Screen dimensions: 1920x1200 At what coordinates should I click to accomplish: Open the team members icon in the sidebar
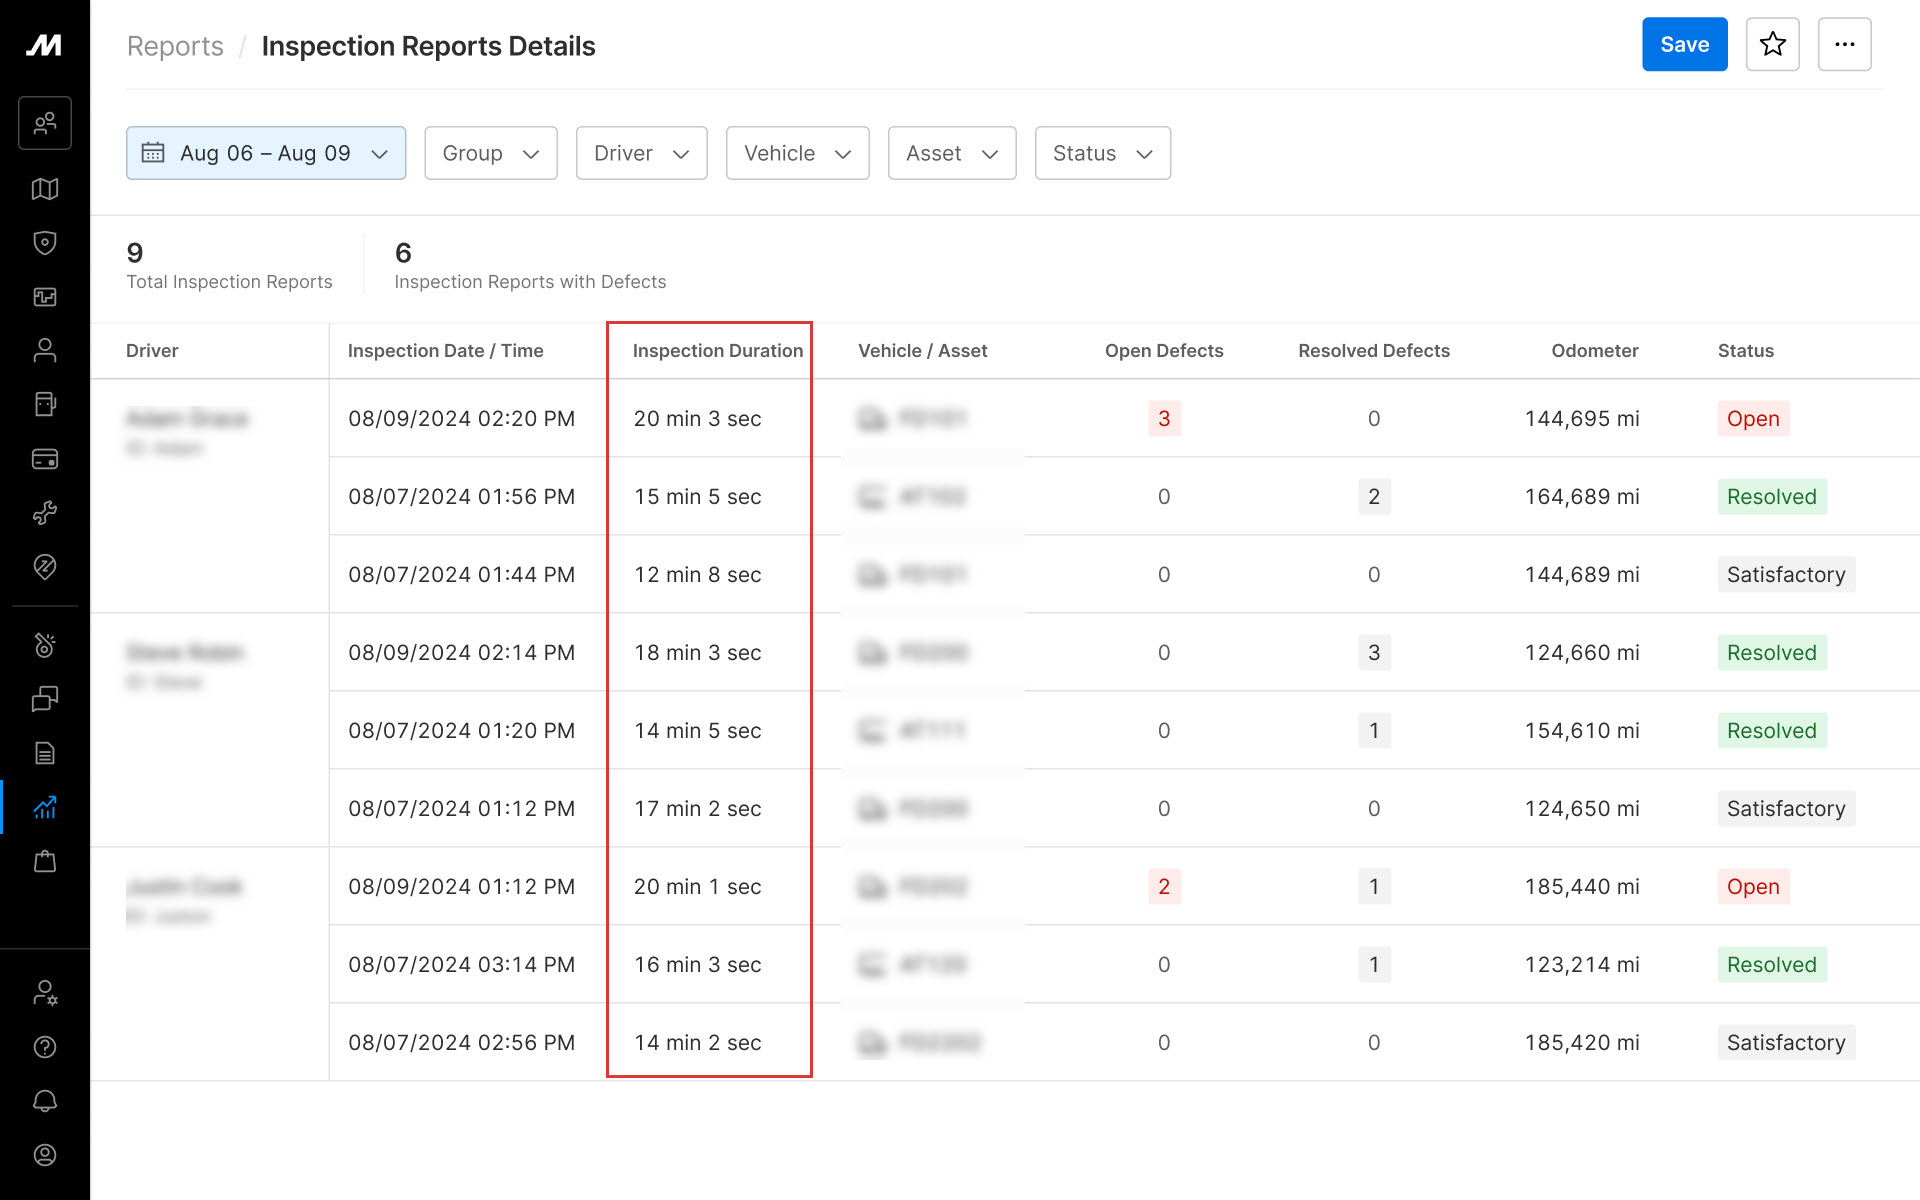[45, 123]
